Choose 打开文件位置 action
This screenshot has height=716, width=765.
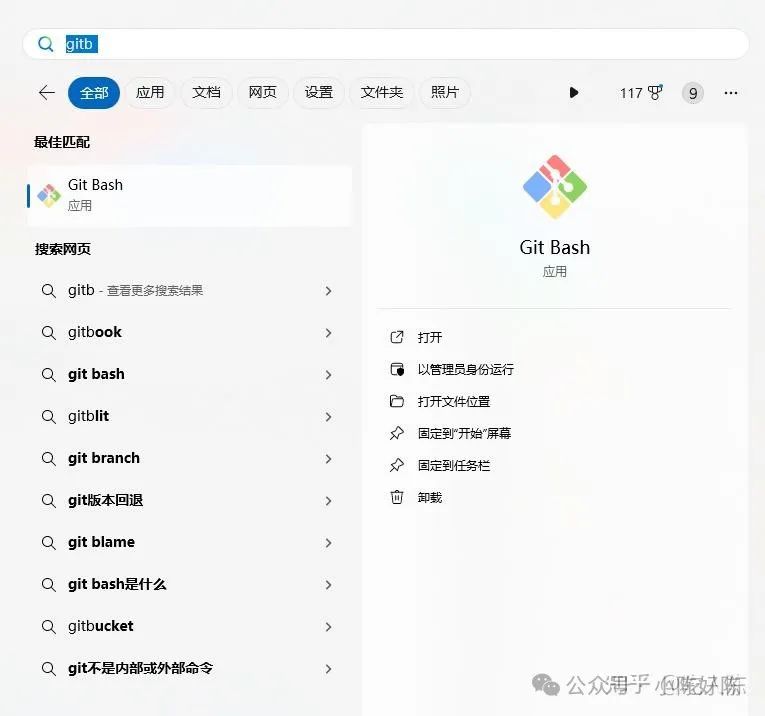(454, 402)
